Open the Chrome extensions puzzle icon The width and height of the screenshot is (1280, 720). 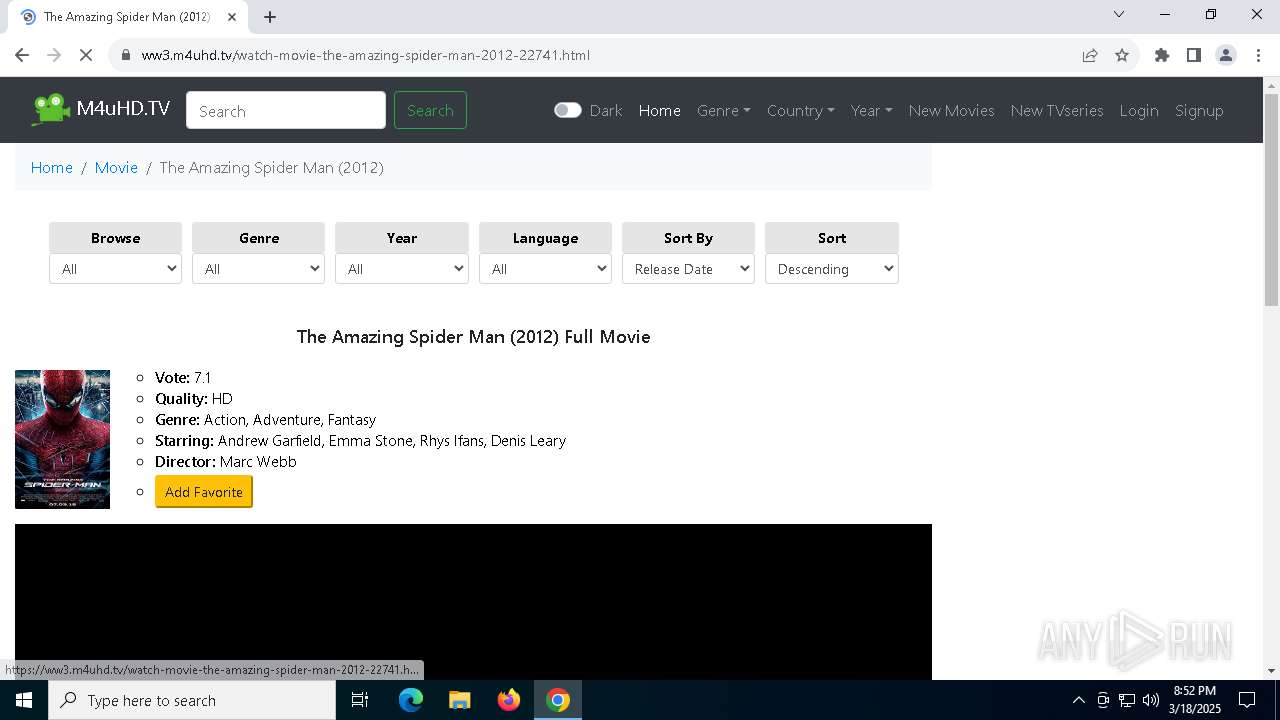(x=1162, y=55)
